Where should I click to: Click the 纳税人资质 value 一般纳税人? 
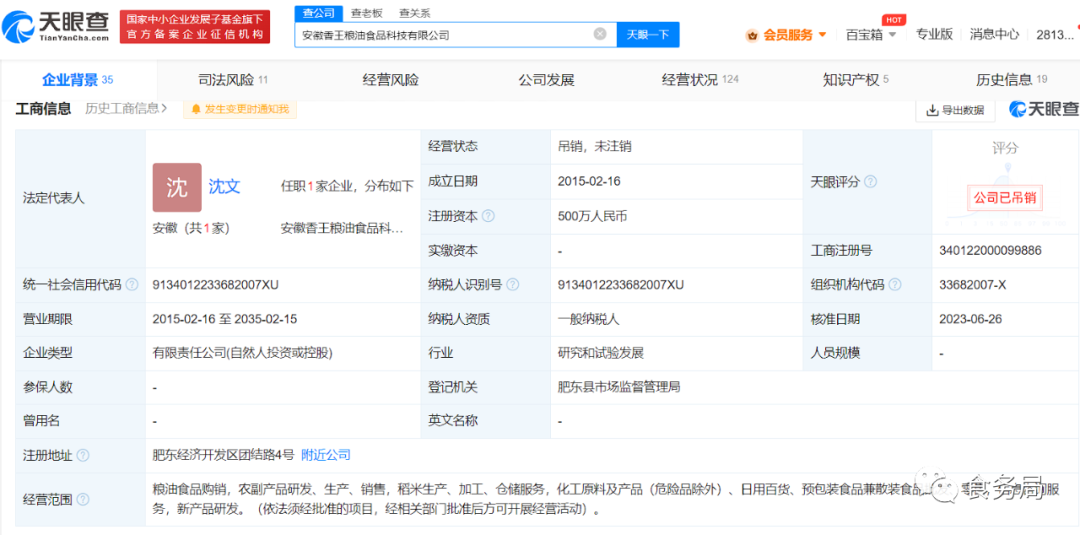tap(589, 319)
